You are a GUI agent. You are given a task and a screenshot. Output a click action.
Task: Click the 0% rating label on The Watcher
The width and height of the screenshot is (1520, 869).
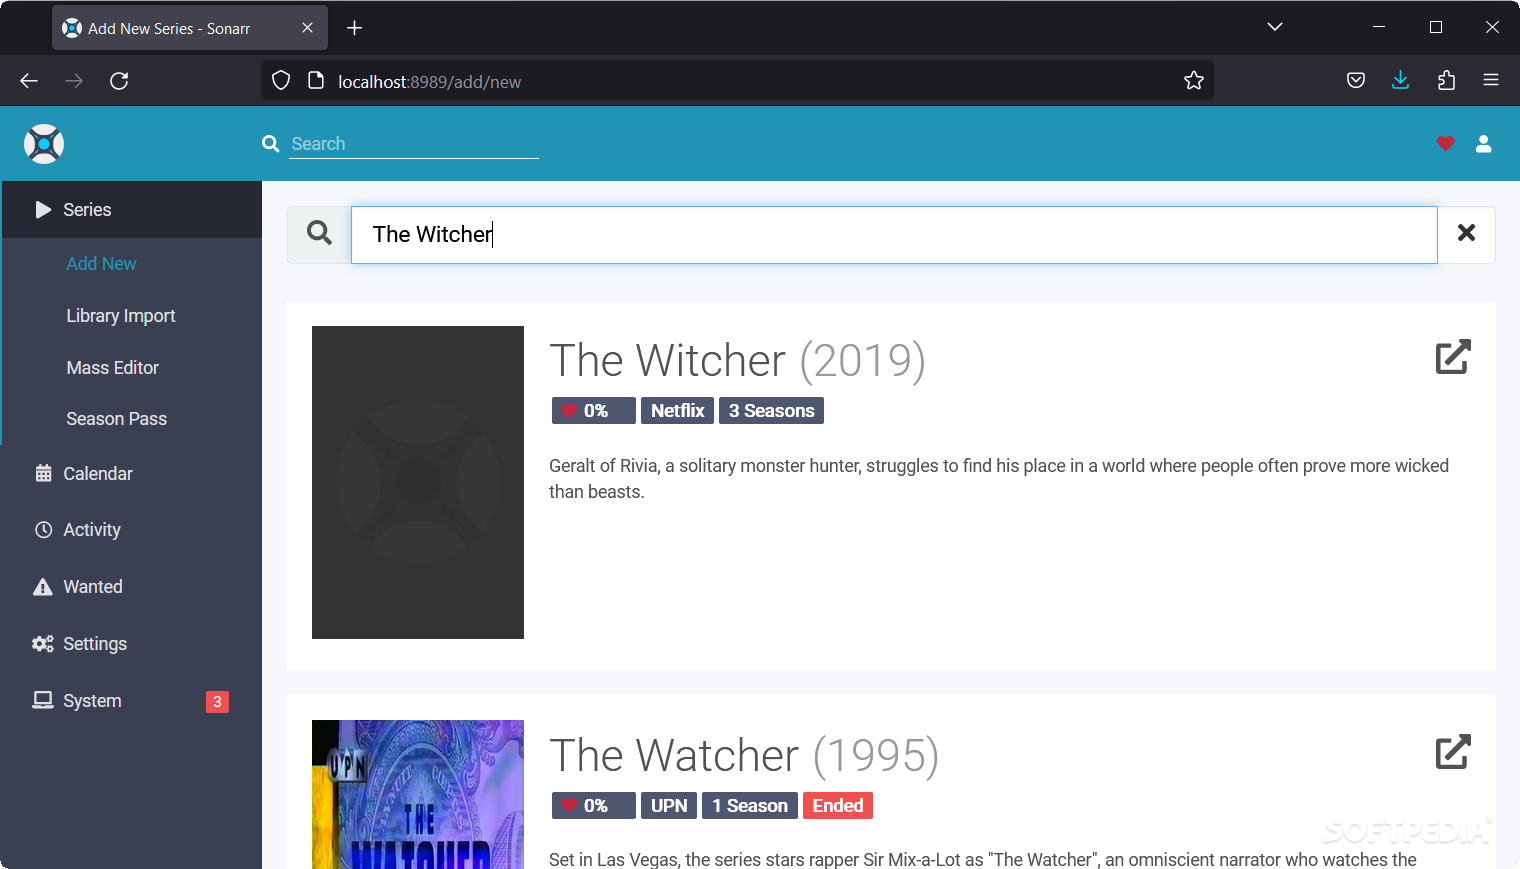[x=594, y=806]
